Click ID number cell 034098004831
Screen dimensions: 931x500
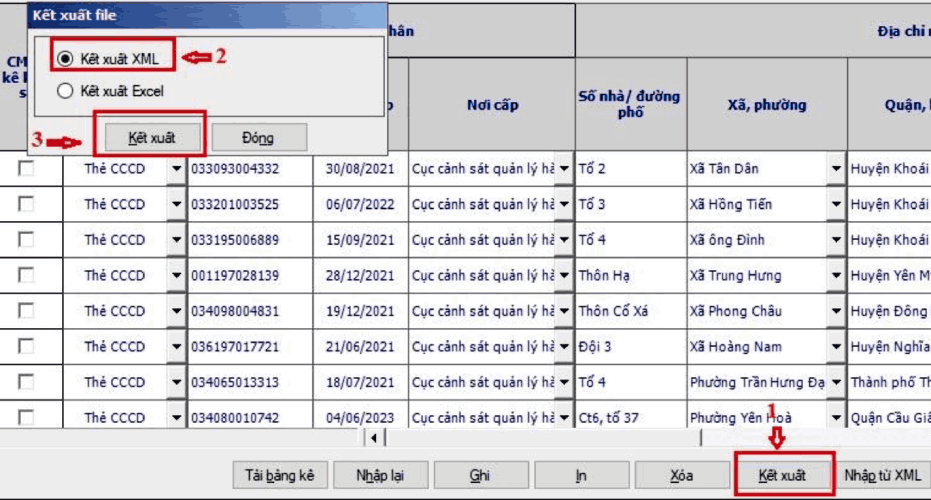250,311
